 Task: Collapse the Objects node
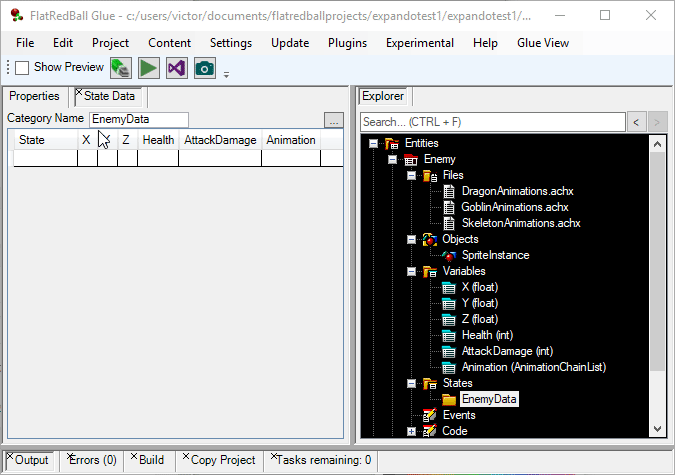tap(412, 239)
